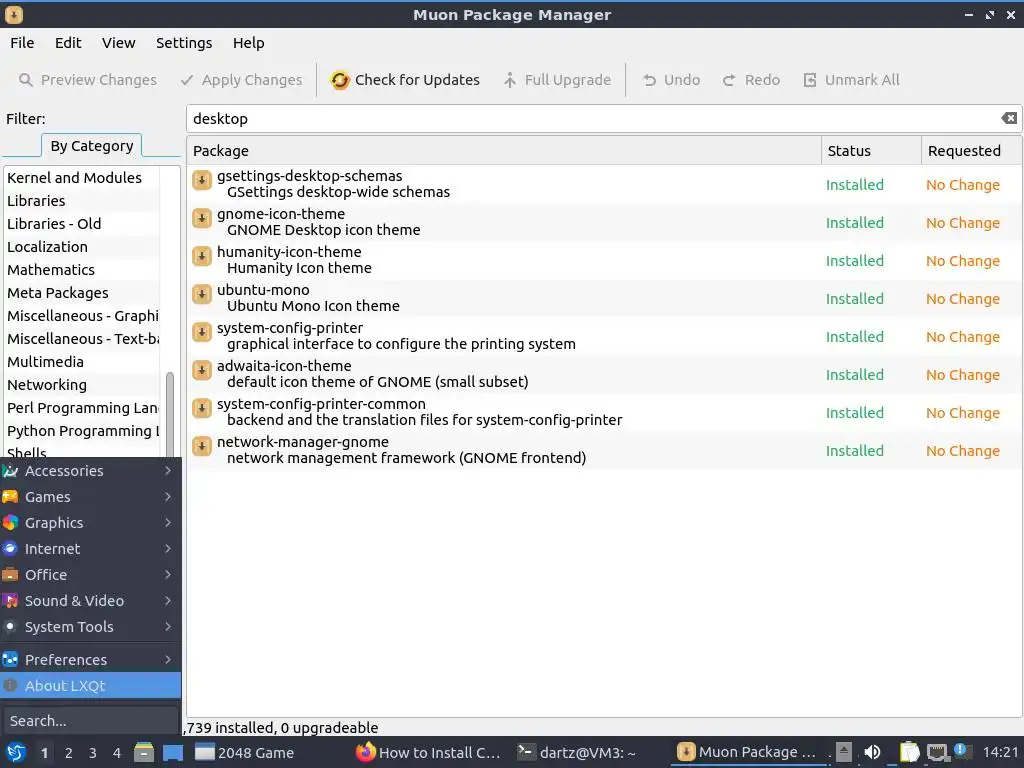The width and height of the screenshot is (1024, 768).
Task: Click the system-config-printer package icon
Action: click(x=202, y=332)
